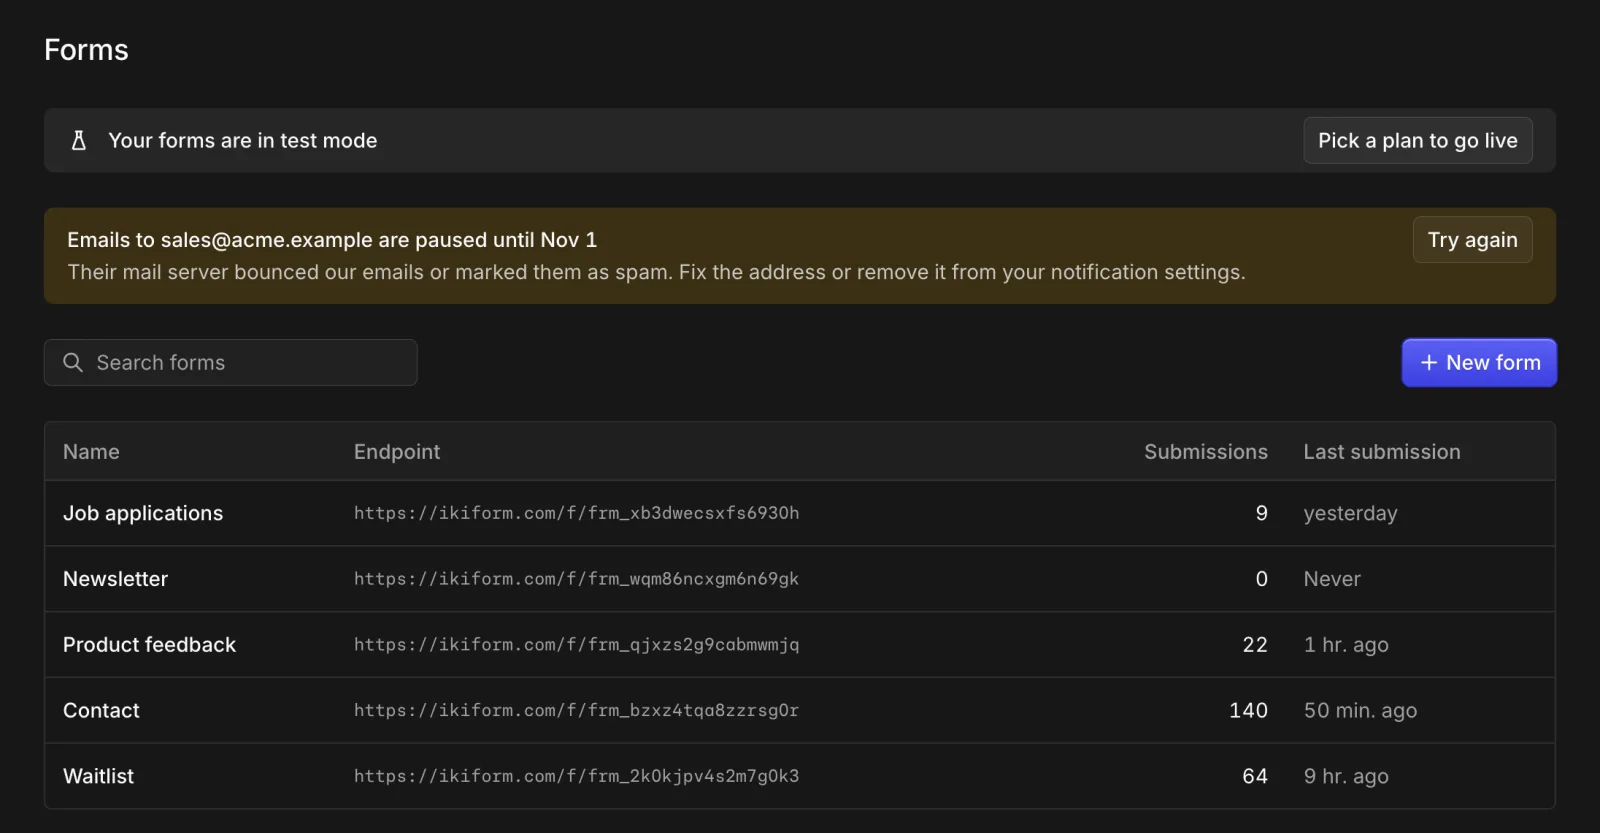Open the Contact form
The width and height of the screenshot is (1600, 833).
102,711
